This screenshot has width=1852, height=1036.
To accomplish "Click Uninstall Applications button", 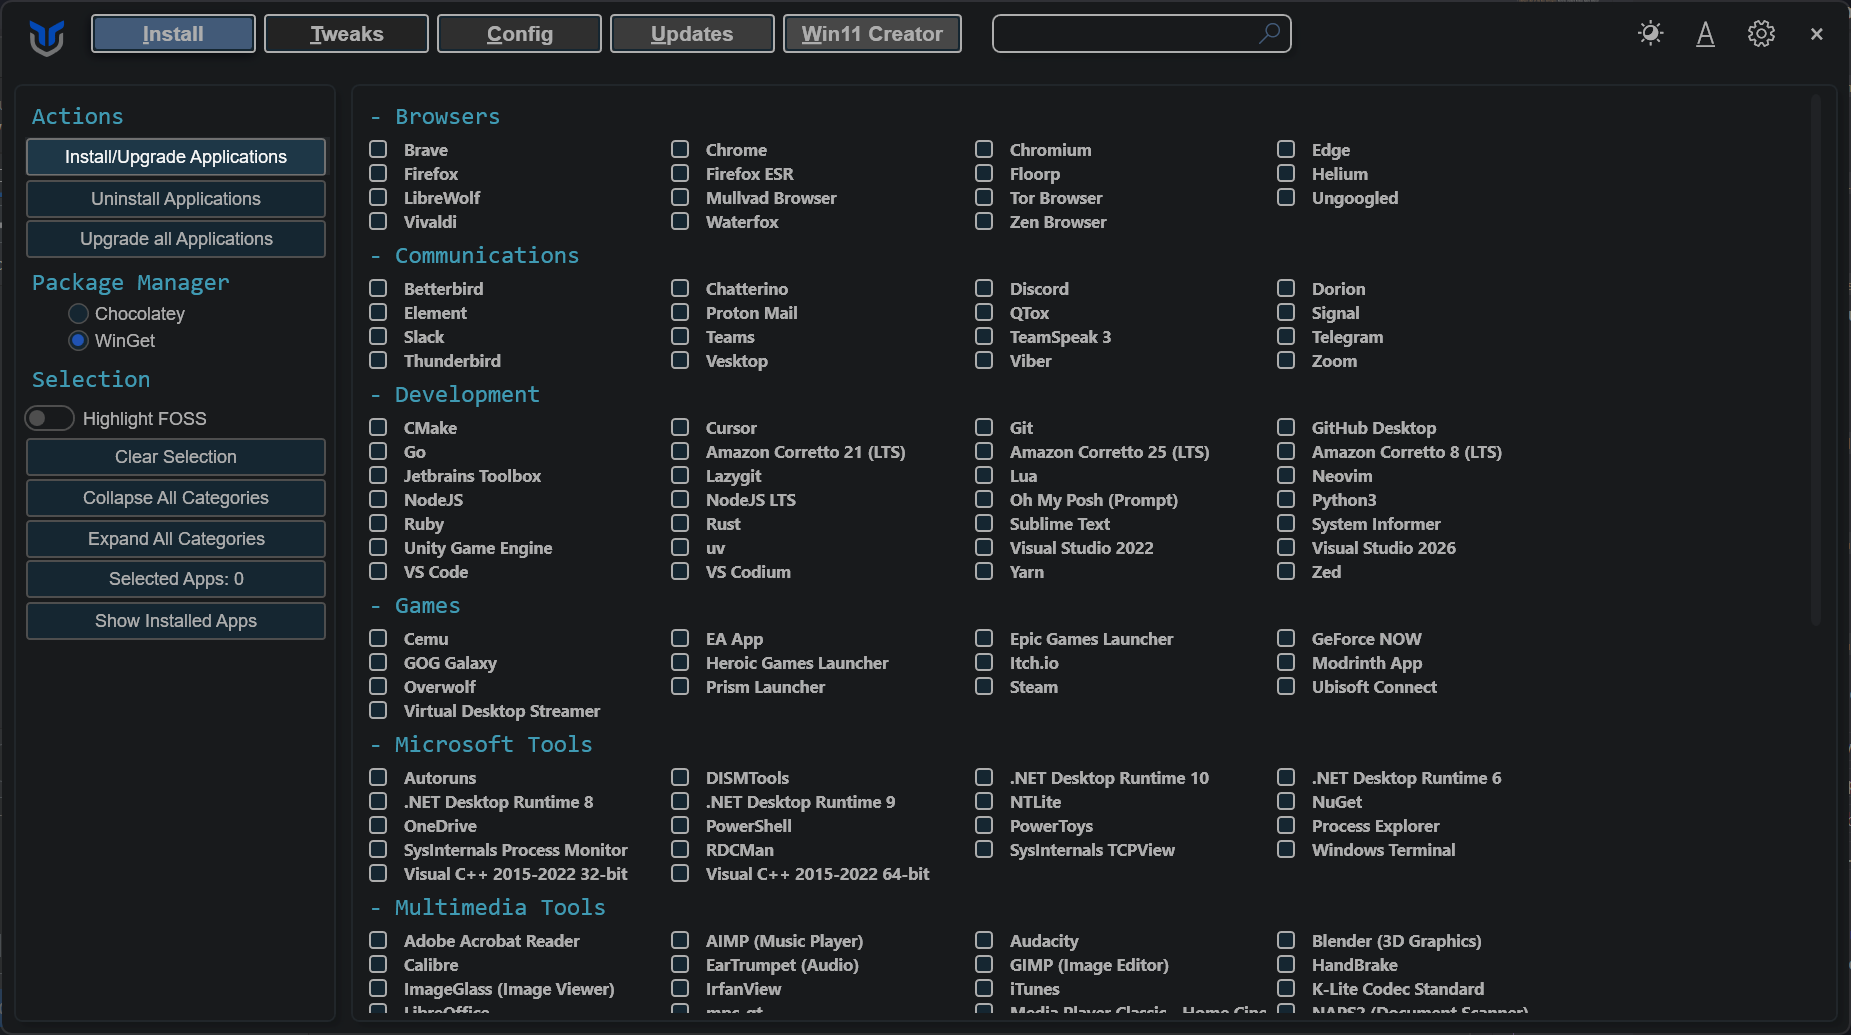I will click(x=176, y=199).
